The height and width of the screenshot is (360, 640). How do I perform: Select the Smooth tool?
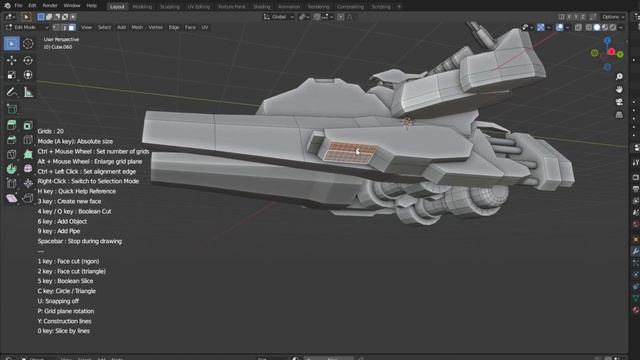click(x=28, y=169)
